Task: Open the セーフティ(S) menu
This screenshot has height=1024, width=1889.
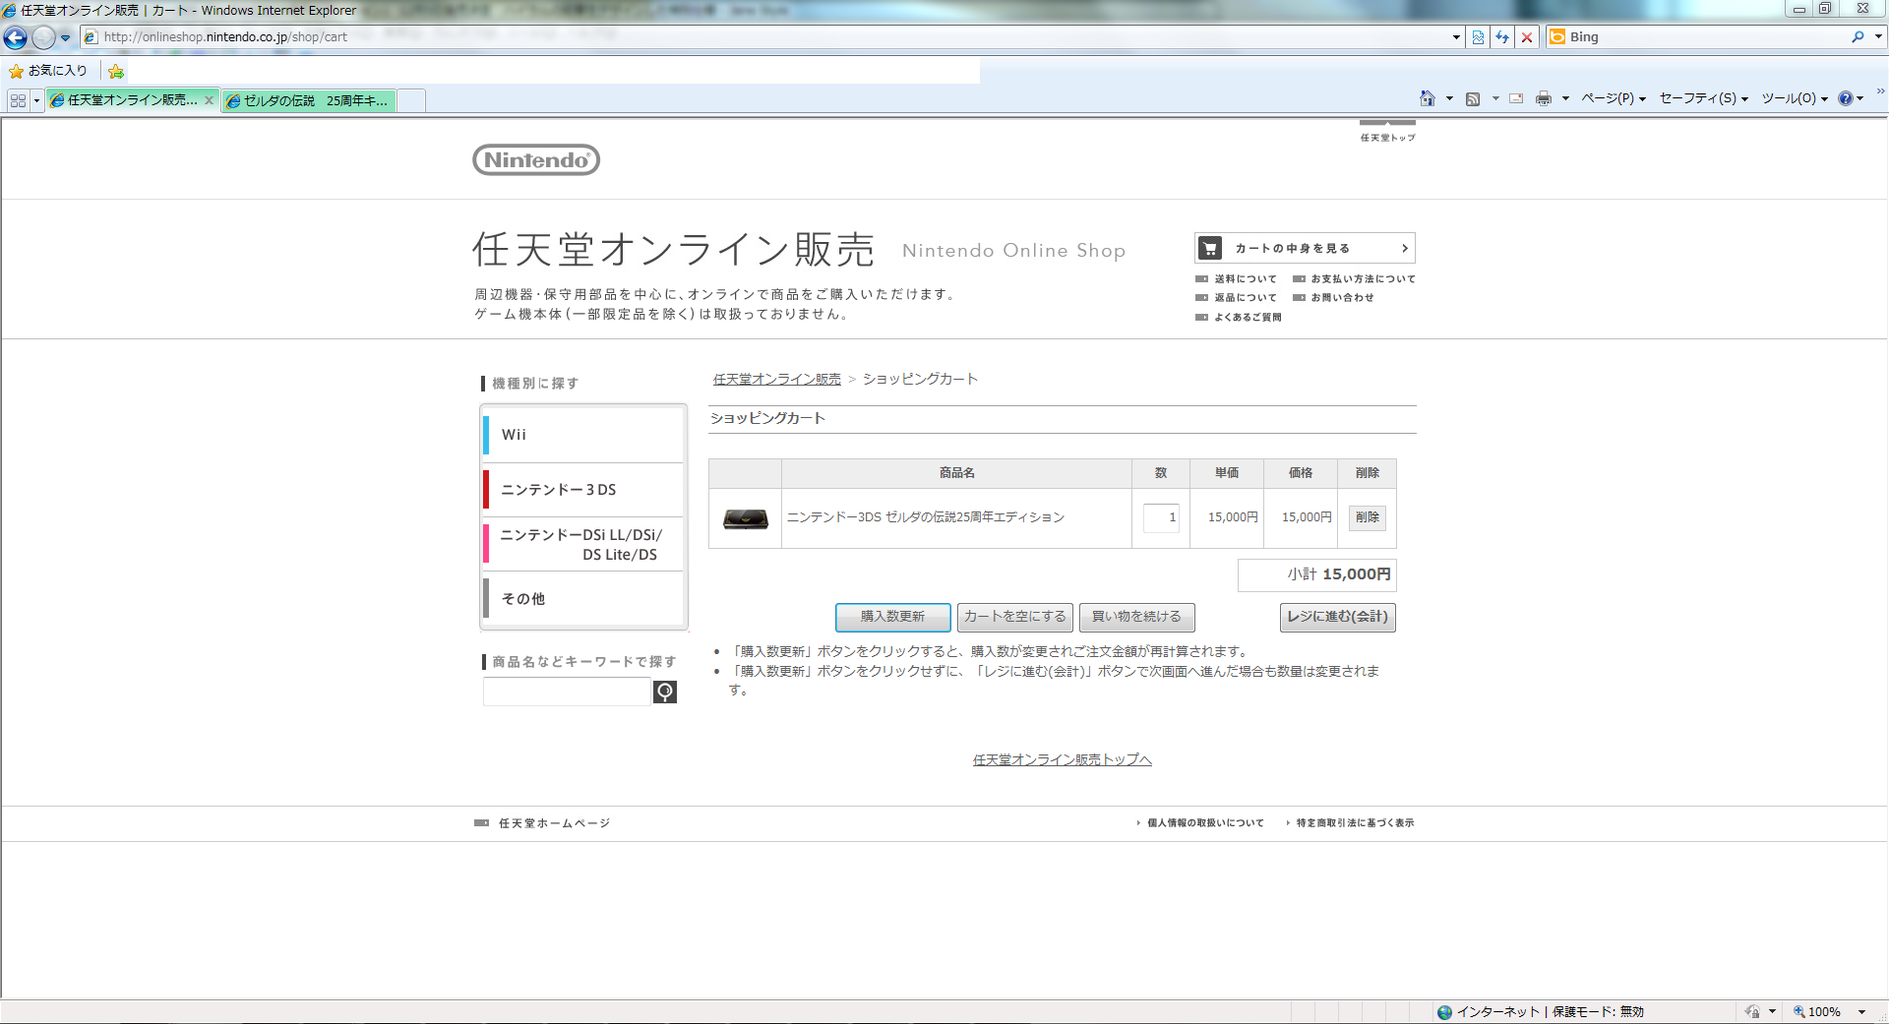Action: (1703, 98)
